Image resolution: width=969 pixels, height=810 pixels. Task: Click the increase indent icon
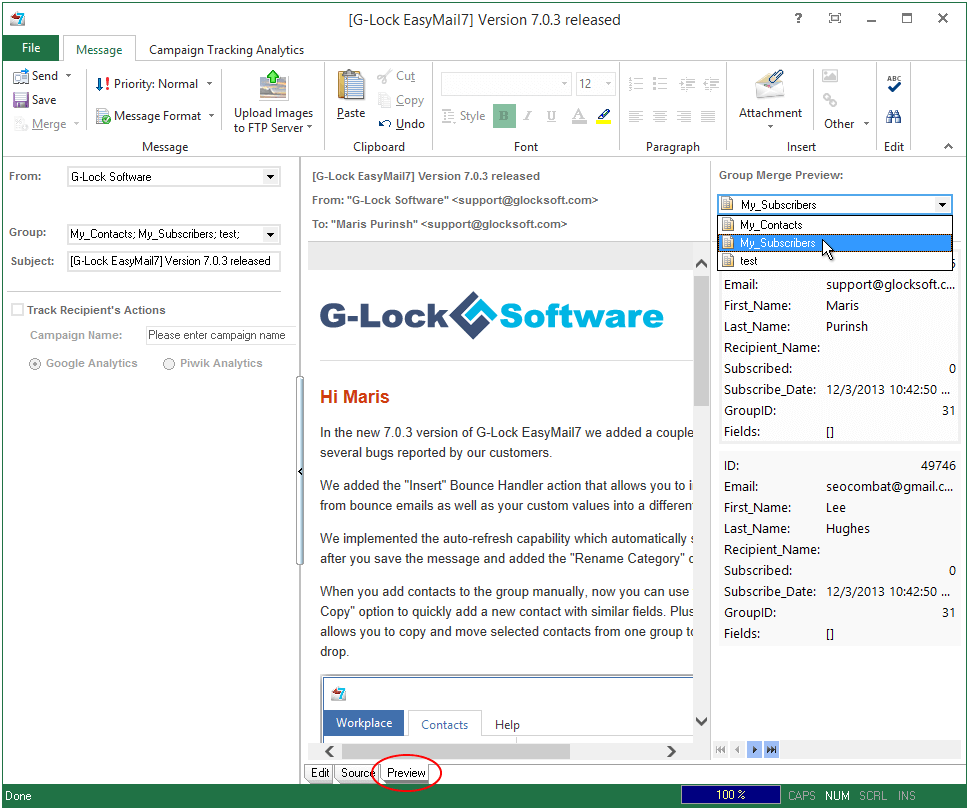coord(711,83)
